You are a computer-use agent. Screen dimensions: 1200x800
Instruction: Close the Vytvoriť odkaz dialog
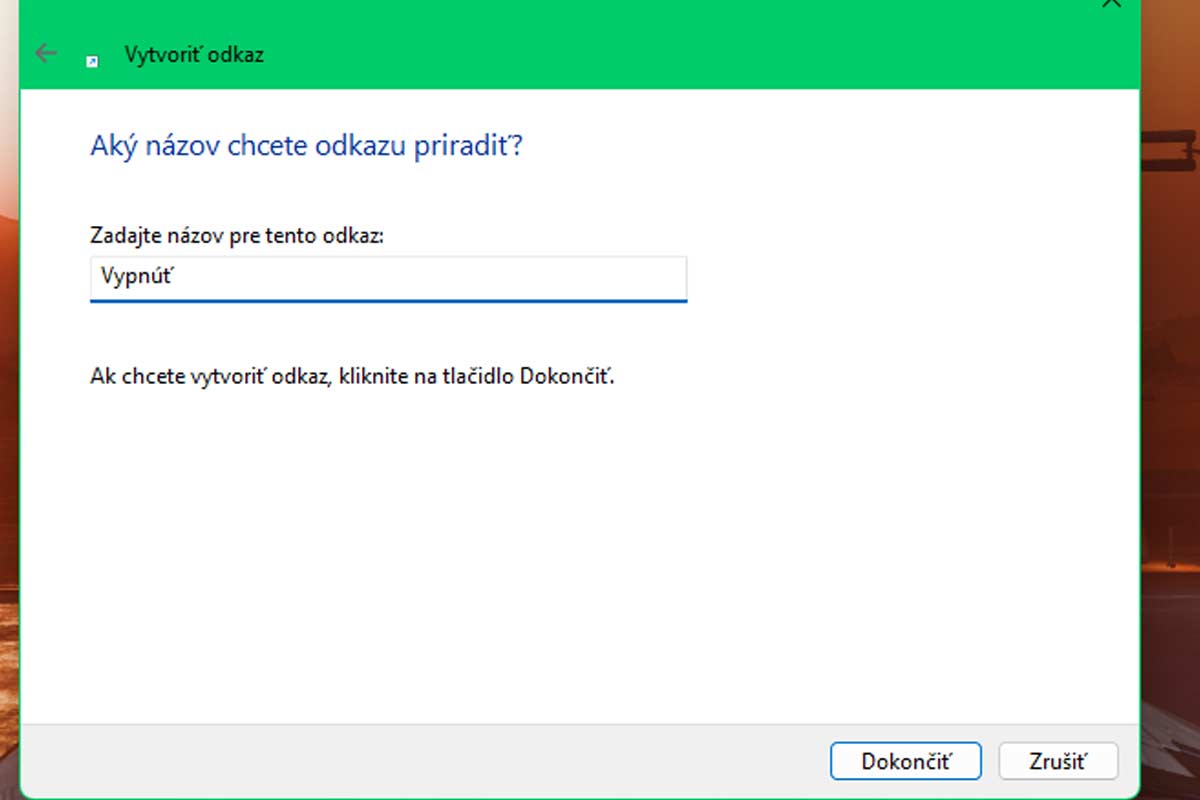tap(1111, 4)
